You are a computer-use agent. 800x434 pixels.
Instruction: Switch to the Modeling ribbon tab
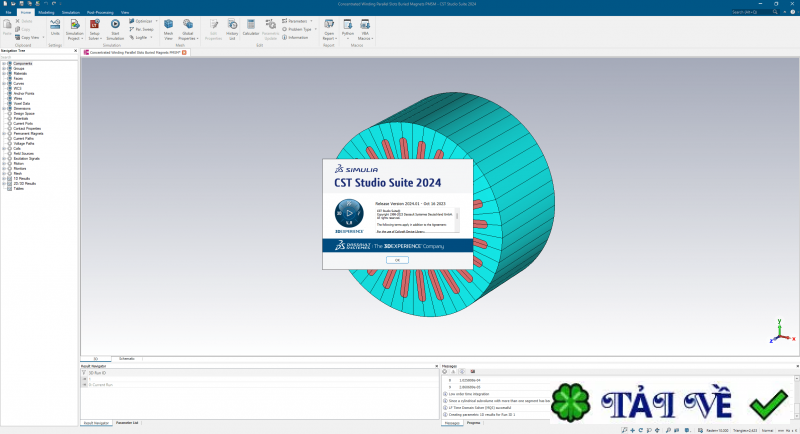[47, 12]
